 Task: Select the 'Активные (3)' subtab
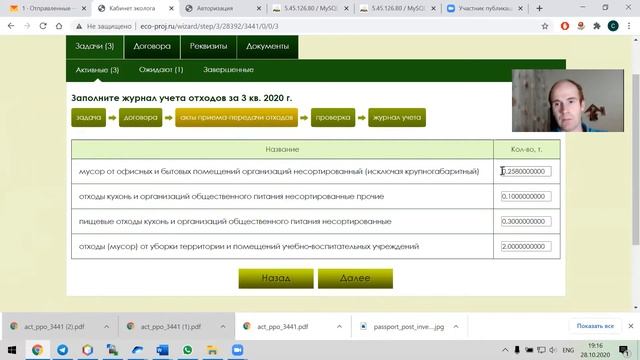coord(97,70)
